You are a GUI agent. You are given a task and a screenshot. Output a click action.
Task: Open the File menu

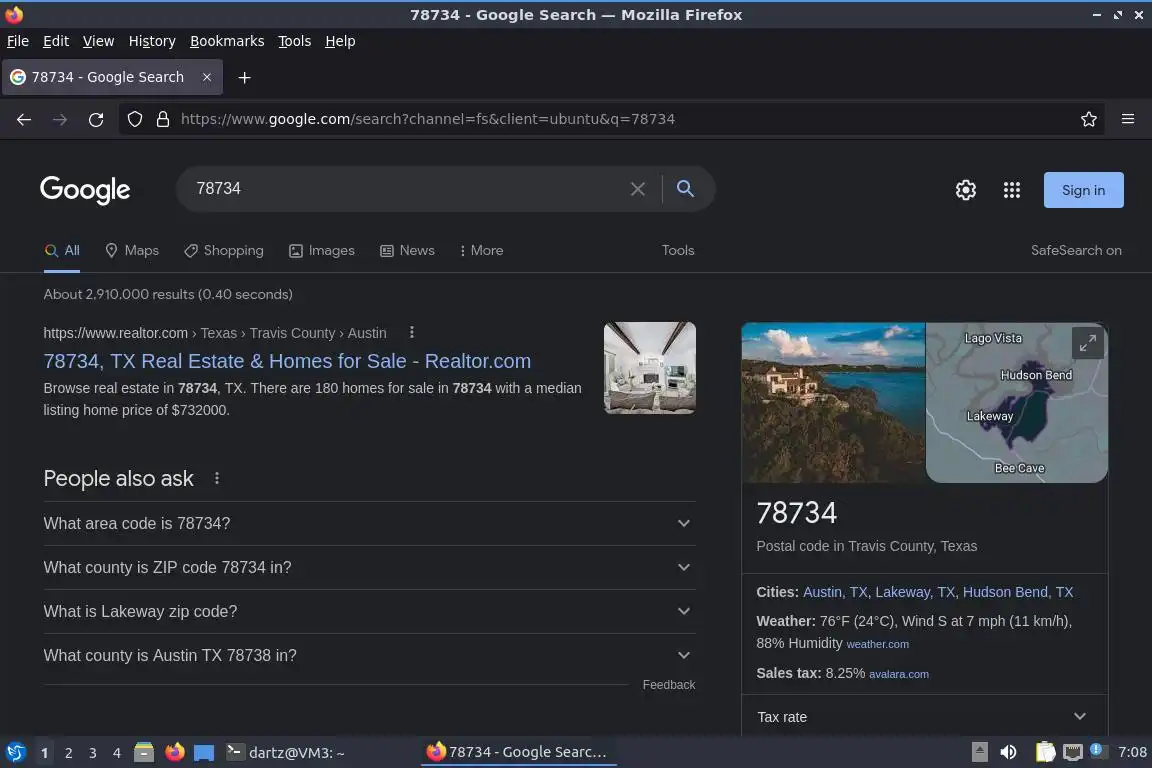(x=18, y=41)
